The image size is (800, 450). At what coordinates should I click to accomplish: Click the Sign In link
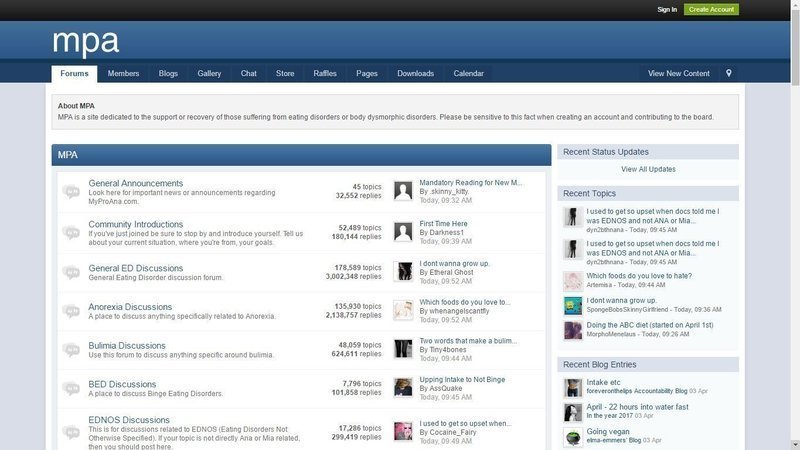click(x=667, y=9)
